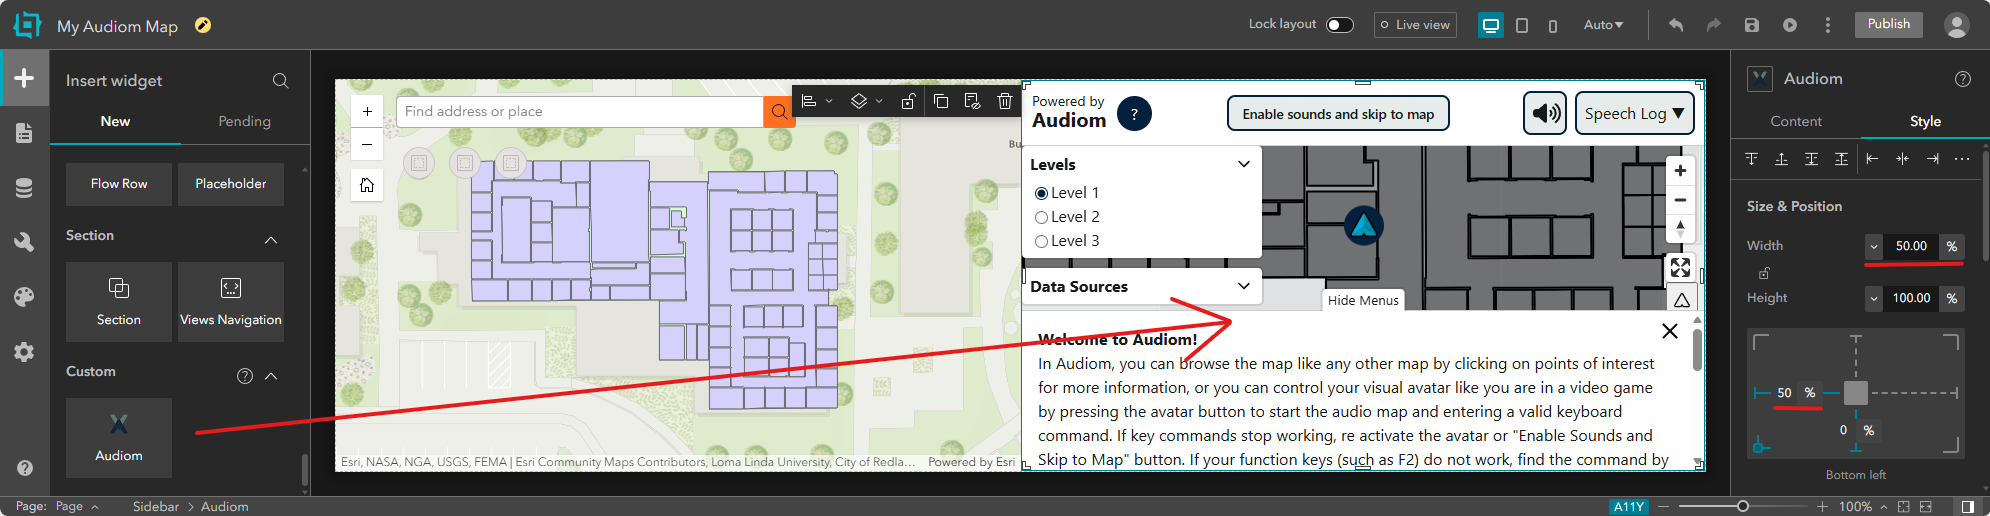Open the Auto resolution dropdown
1990x516 pixels.
click(1603, 25)
